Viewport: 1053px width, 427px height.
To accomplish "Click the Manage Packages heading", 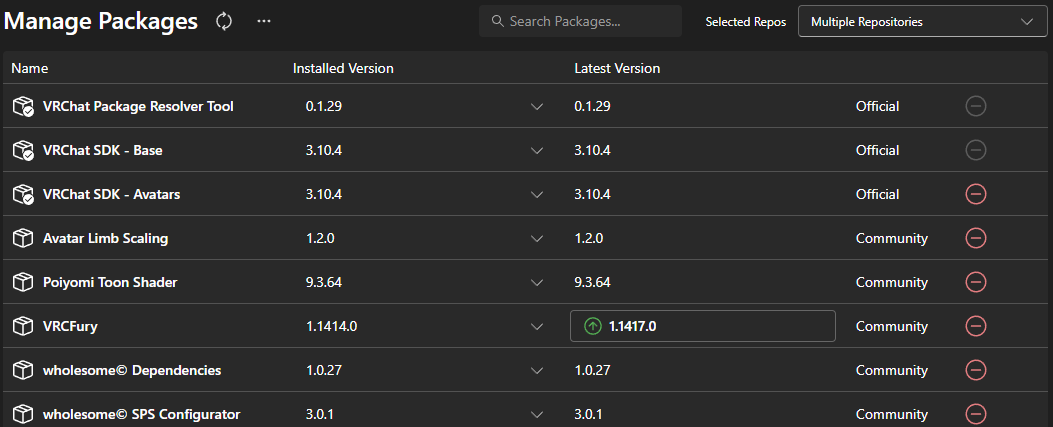I will point(101,21).
